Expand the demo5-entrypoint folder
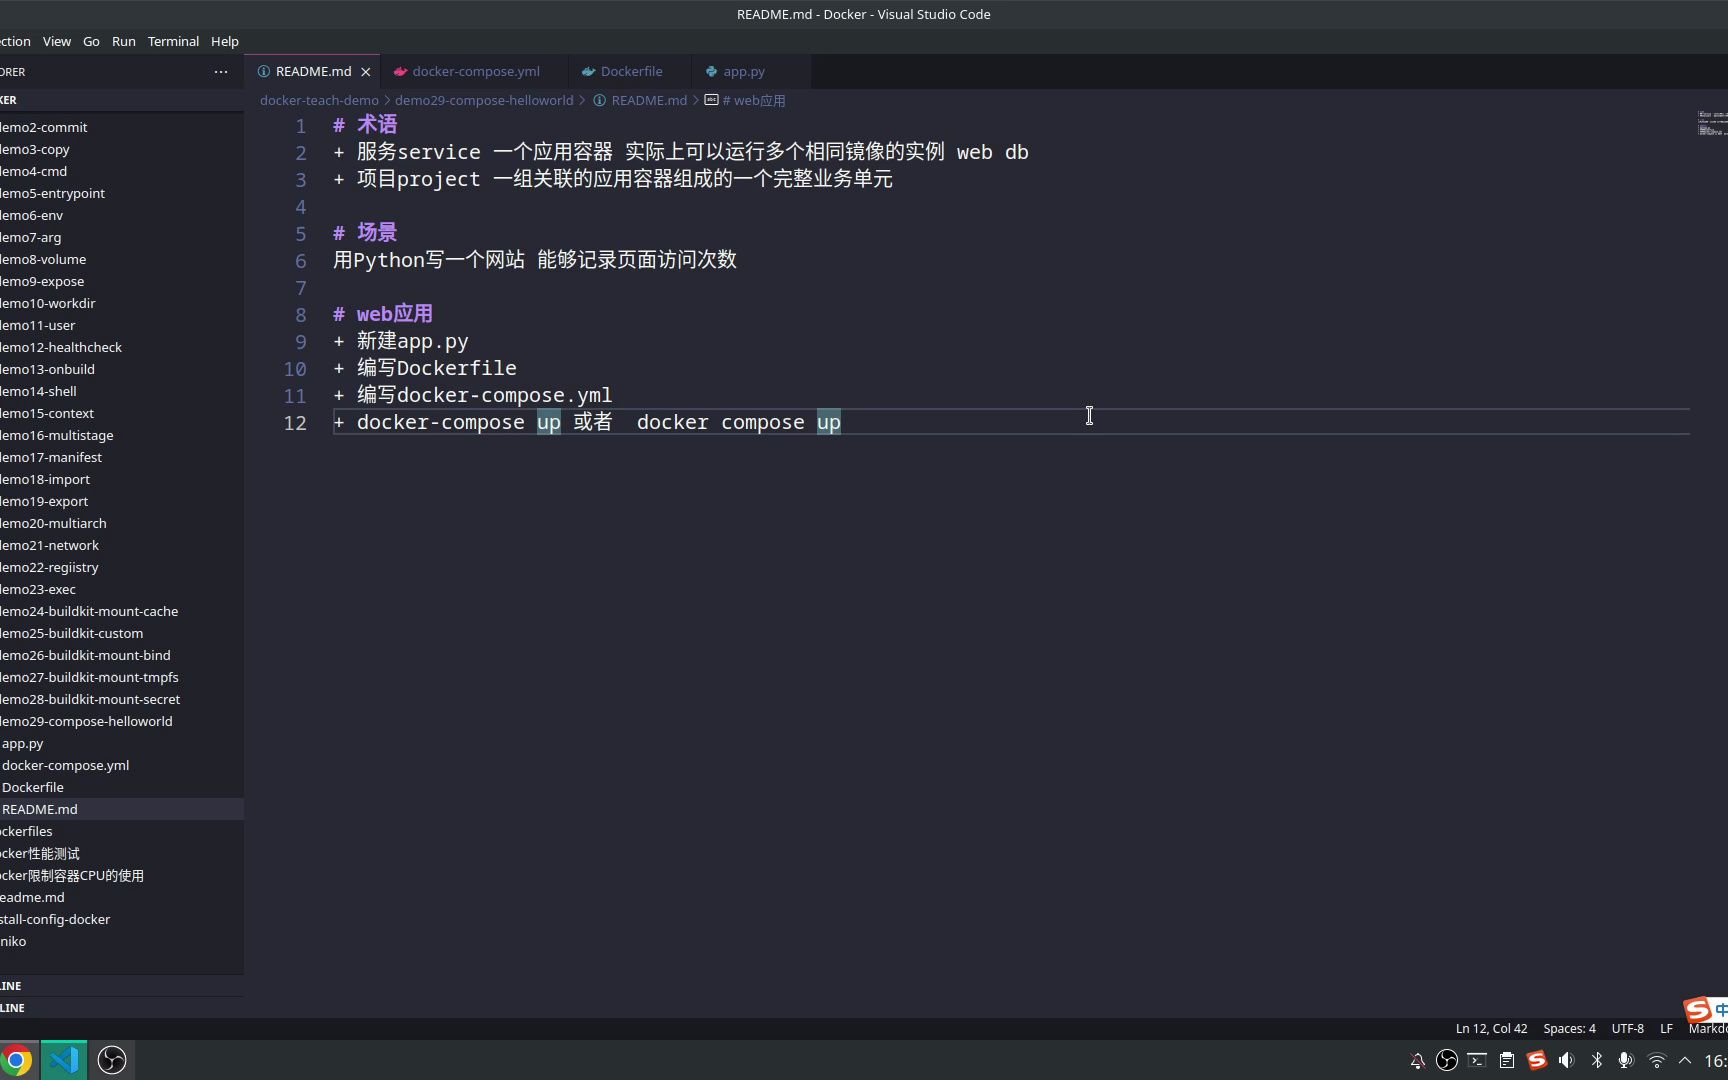This screenshot has width=1728, height=1080. coord(122,193)
